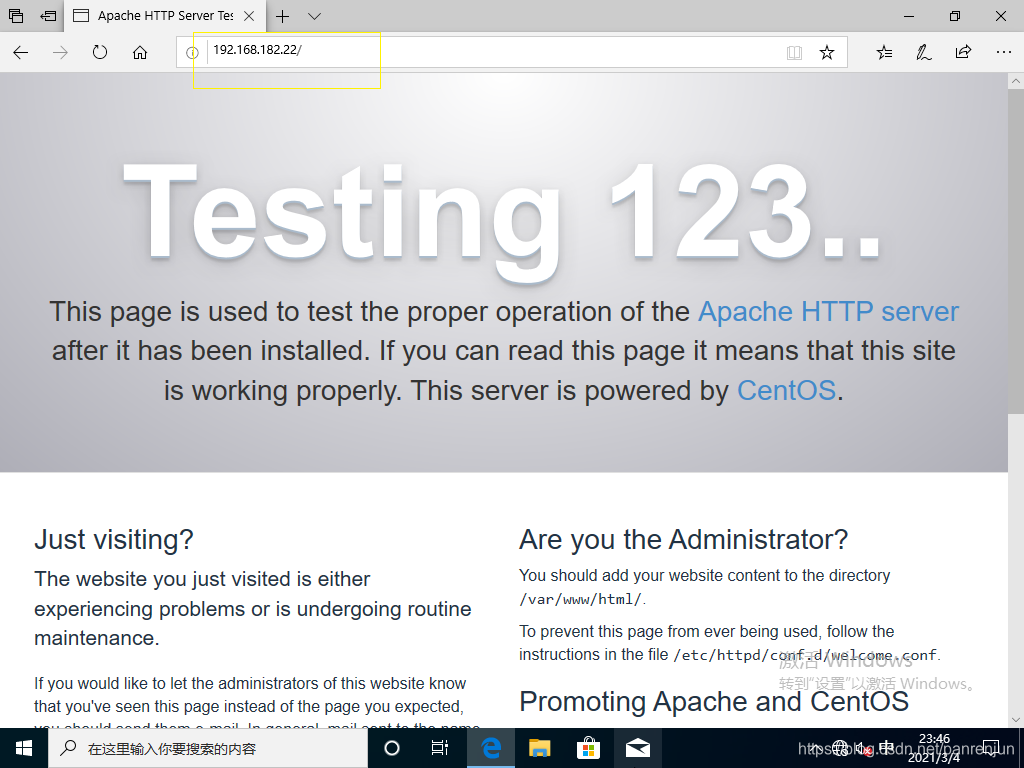Click the /var/www/html/ path text

point(581,599)
